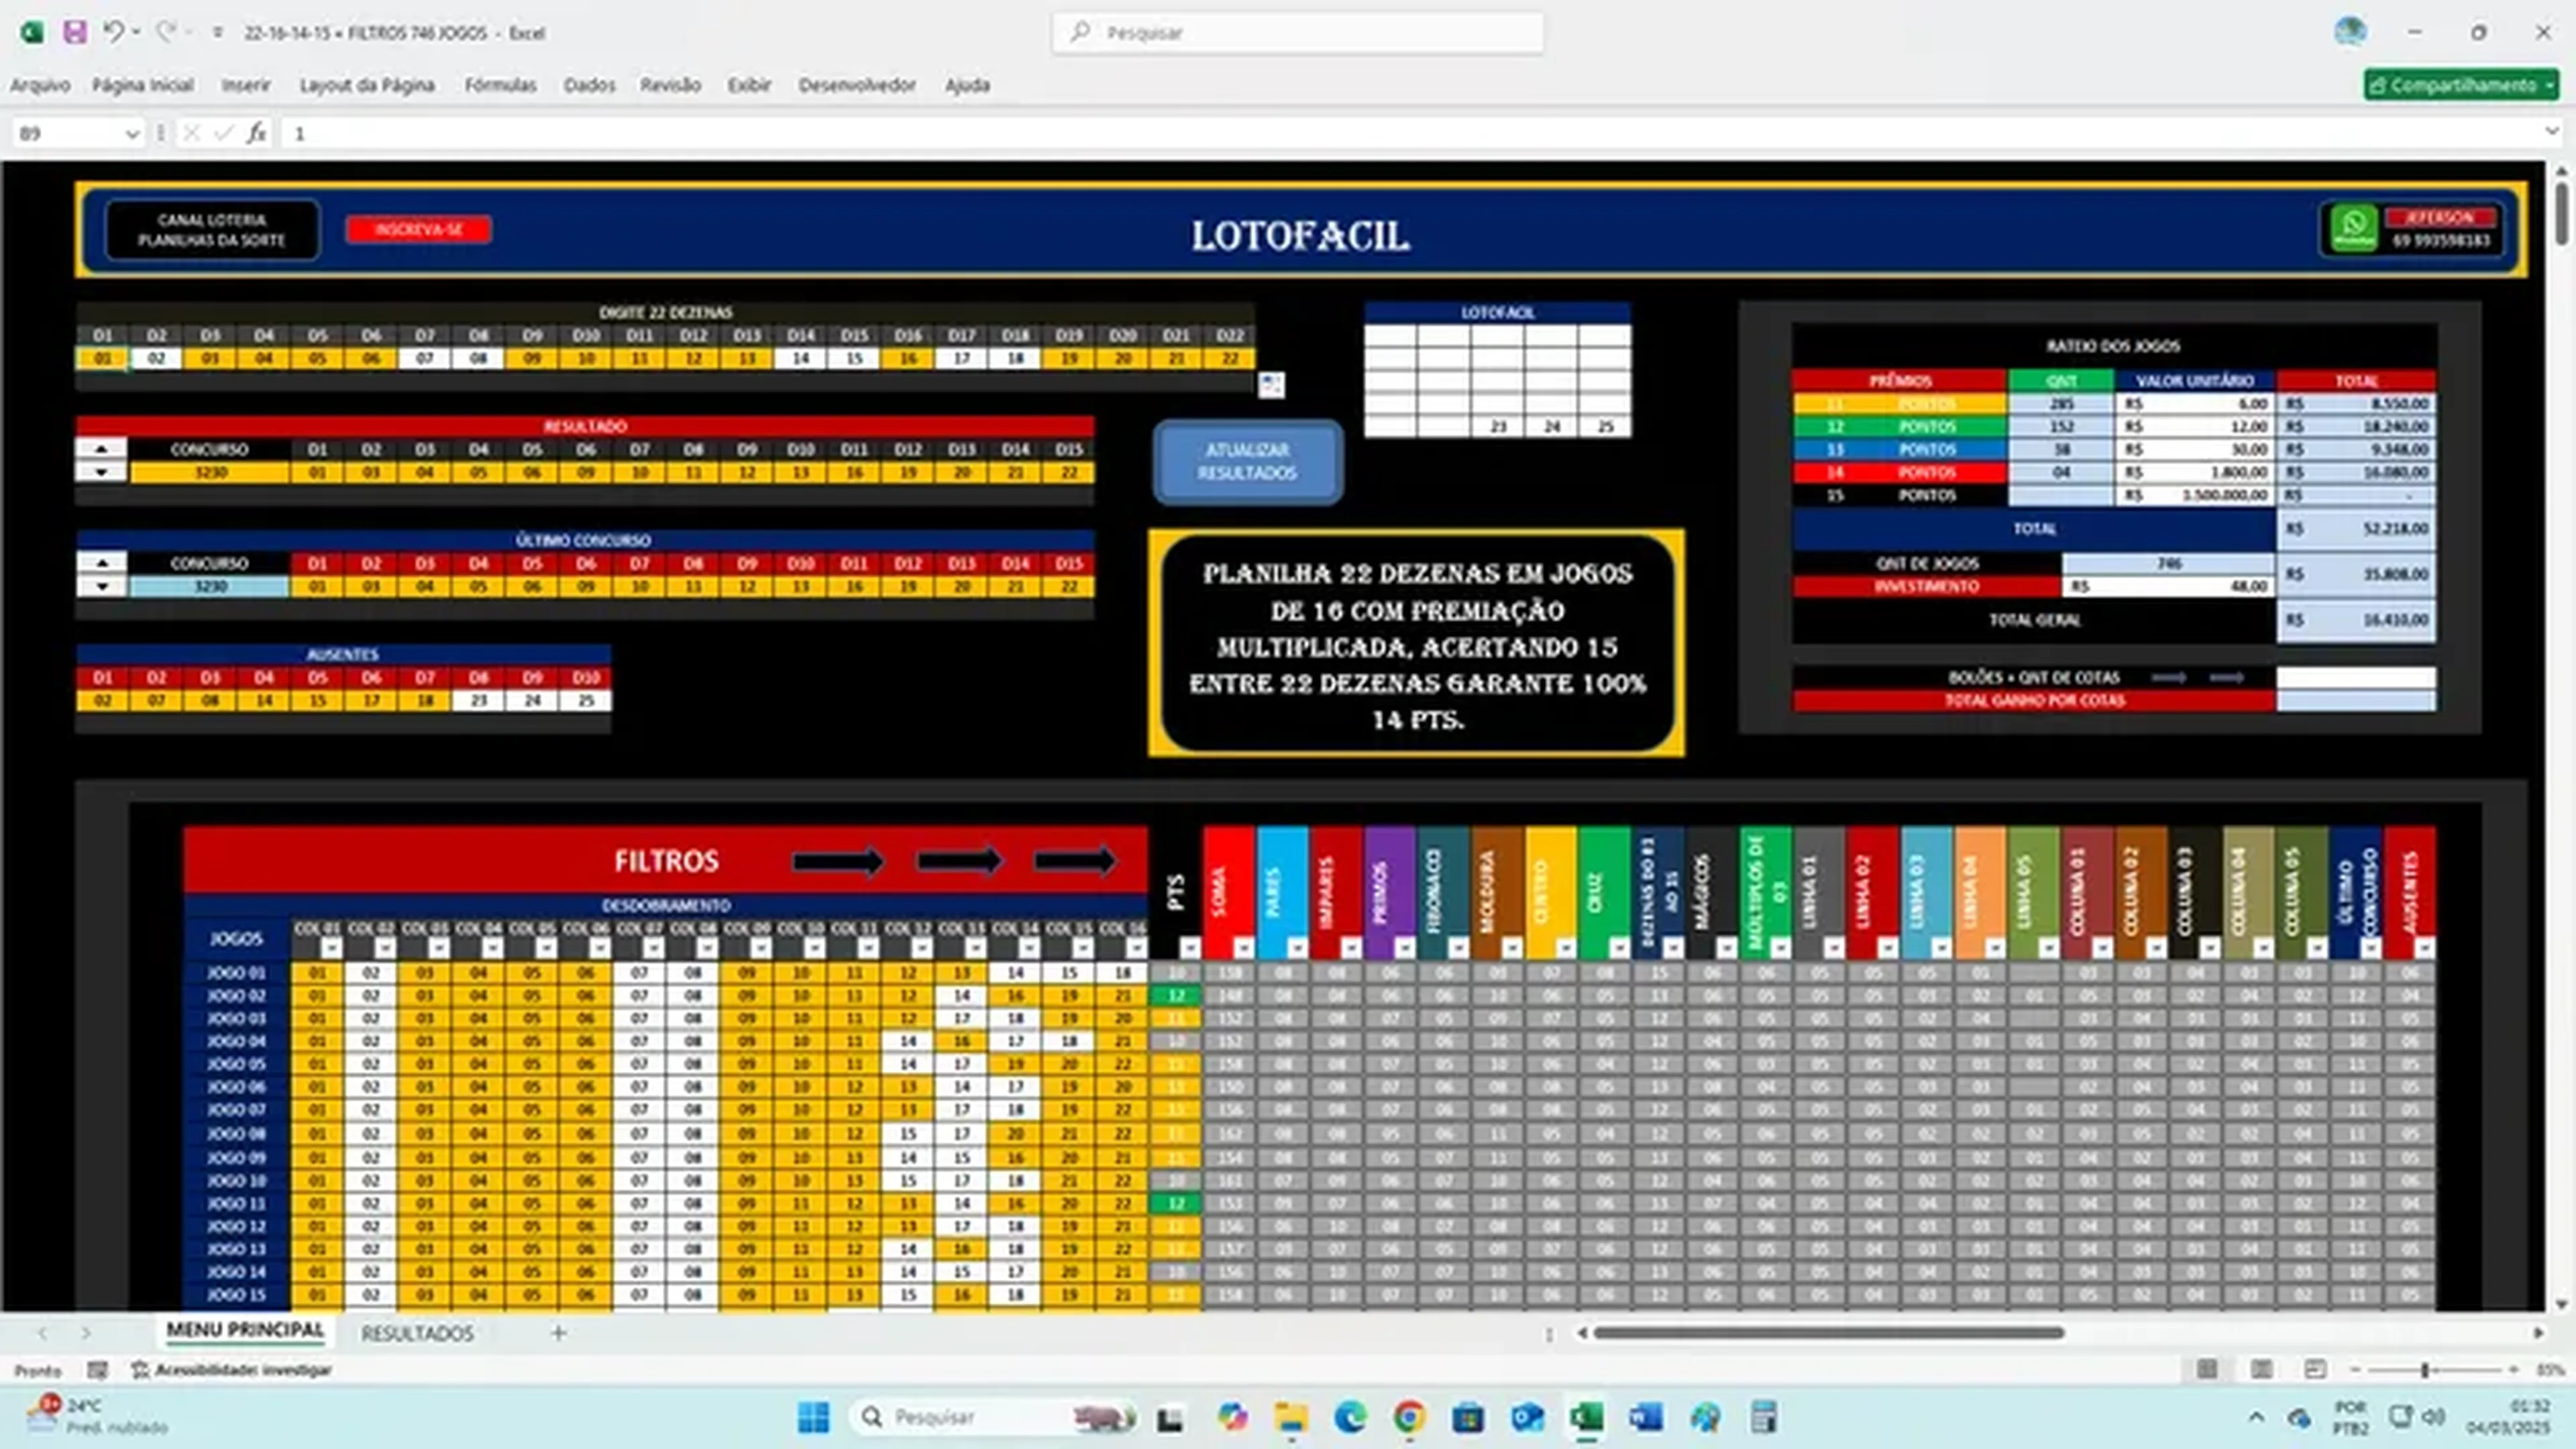This screenshot has height=1449, width=2576.
Task: Switch to Normal view icon
Action: (x=2207, y=1369)
